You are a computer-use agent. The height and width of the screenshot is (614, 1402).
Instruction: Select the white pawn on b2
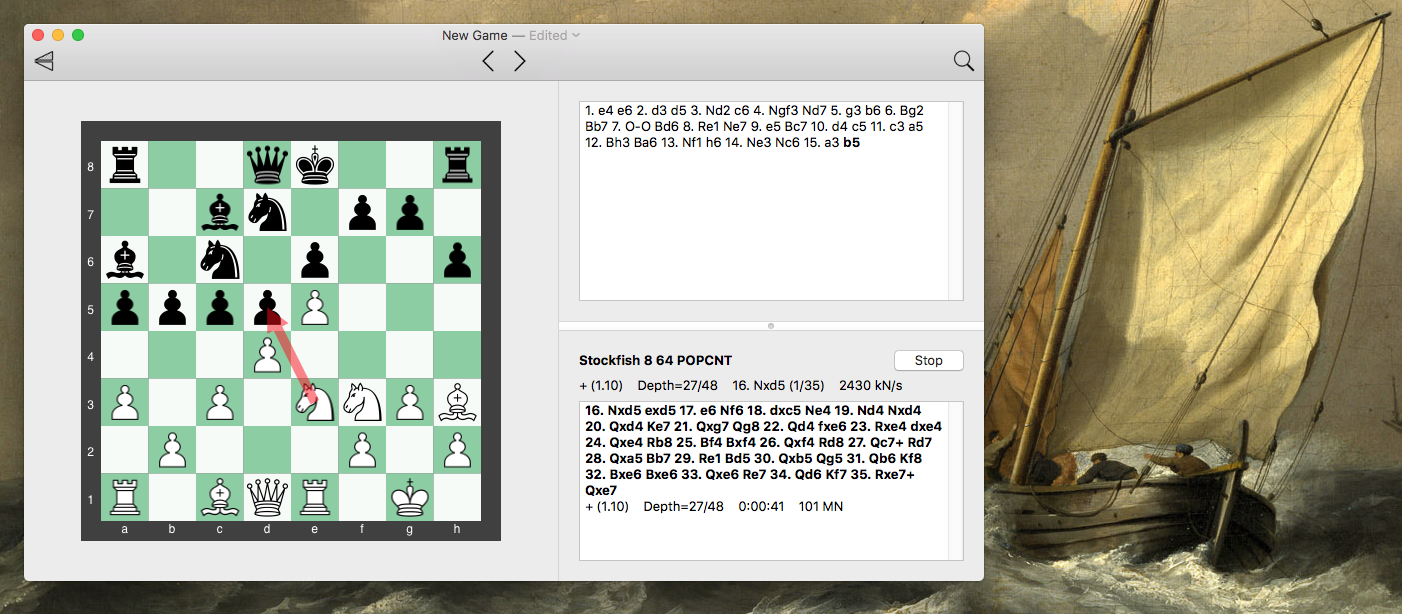click(172, 450)
